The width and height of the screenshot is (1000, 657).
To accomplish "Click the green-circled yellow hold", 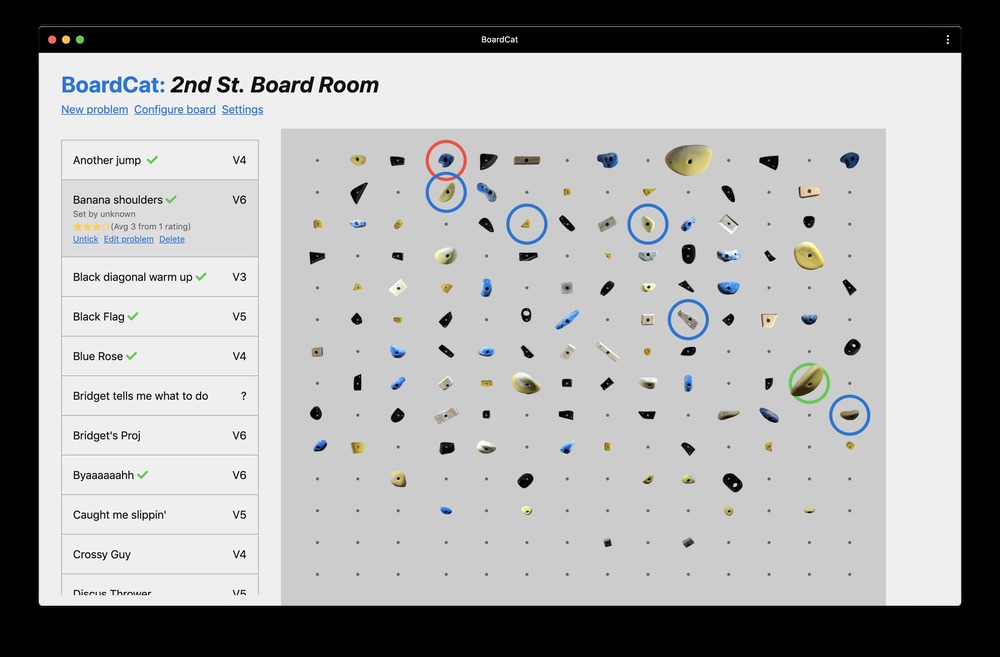I will coord(808,382).
